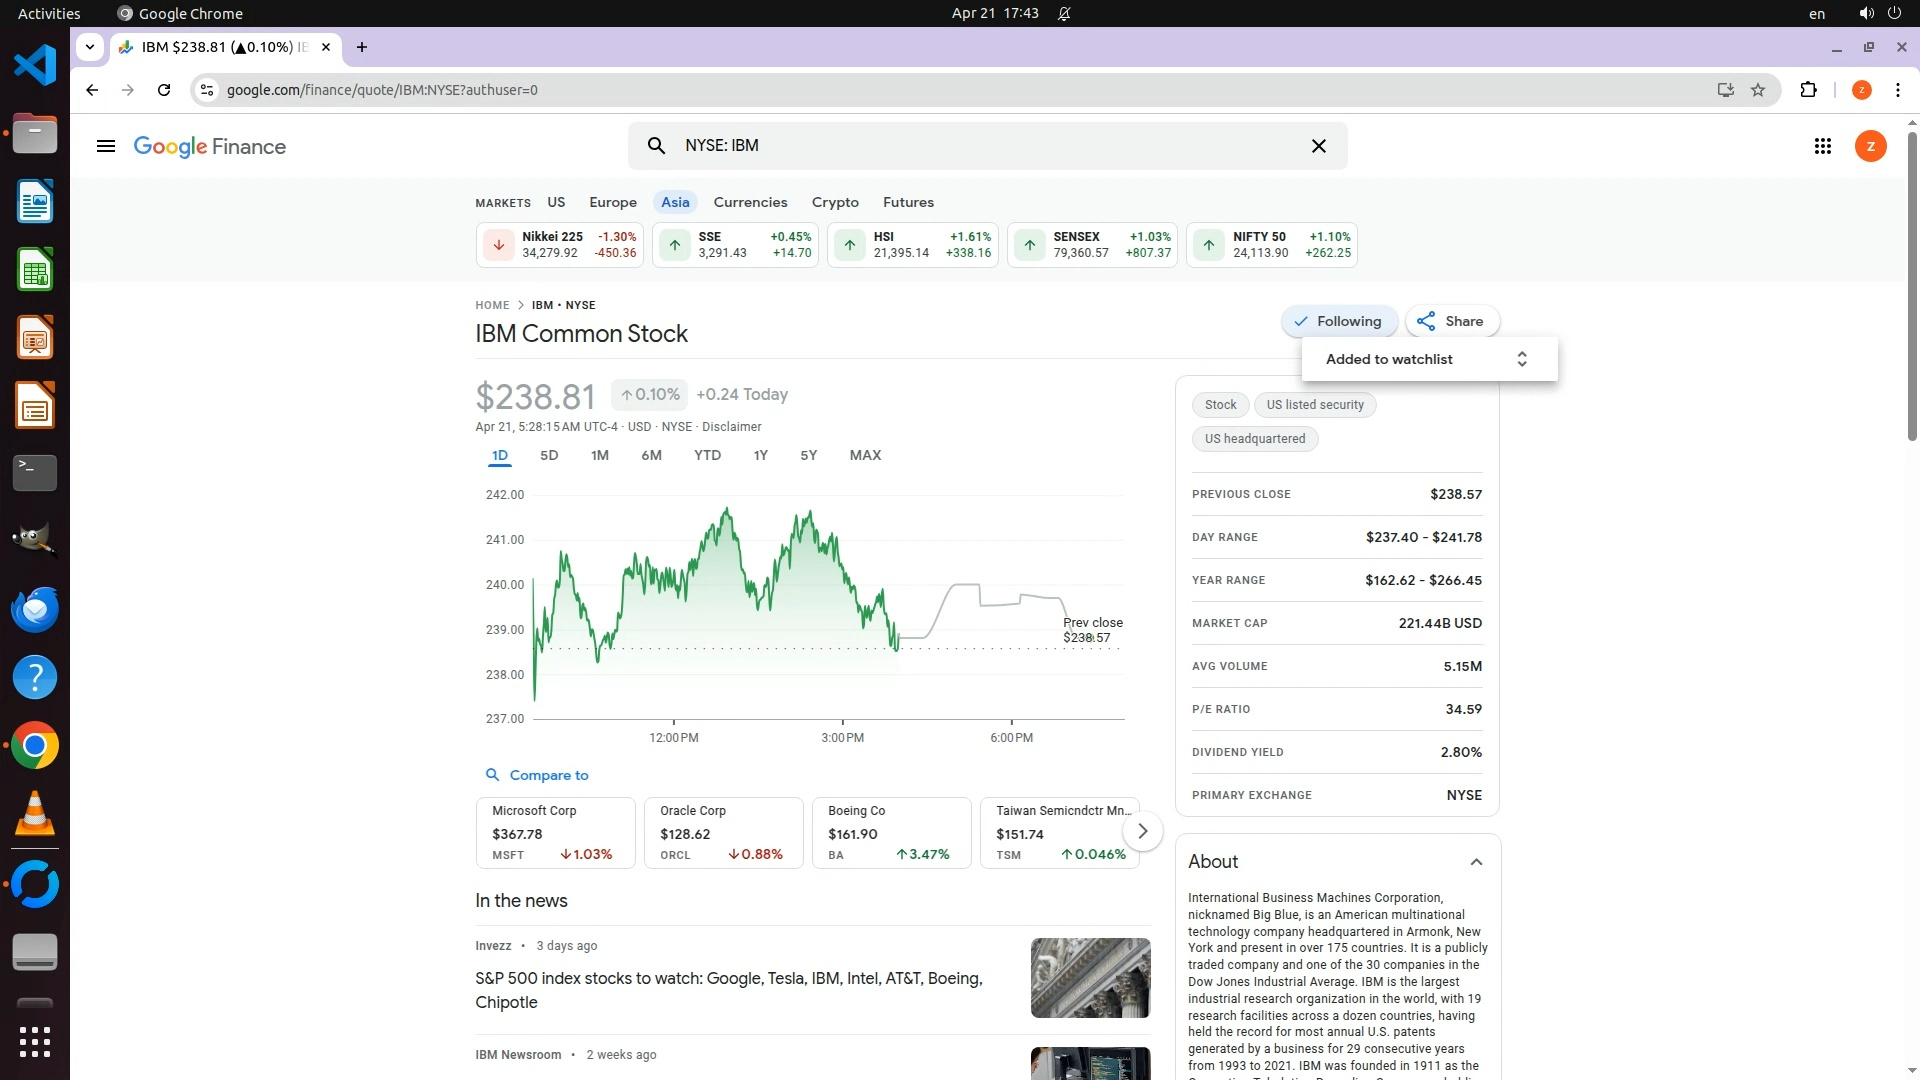
Task: Switch chart to 5D range
Action: 549,455
